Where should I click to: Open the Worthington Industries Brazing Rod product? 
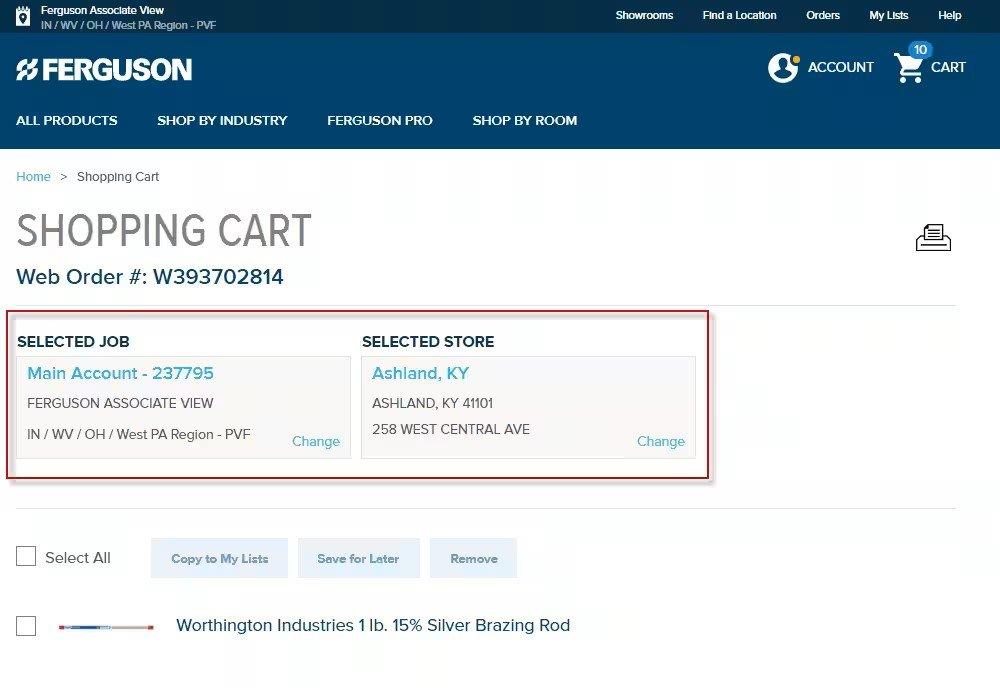point(373,625)
